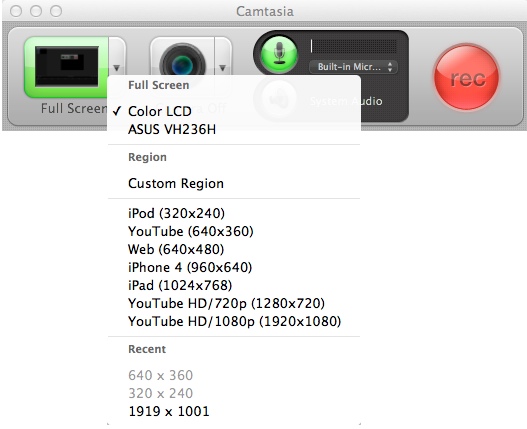Choose Custom Region option
527x429 pixels.
point(234,183)
